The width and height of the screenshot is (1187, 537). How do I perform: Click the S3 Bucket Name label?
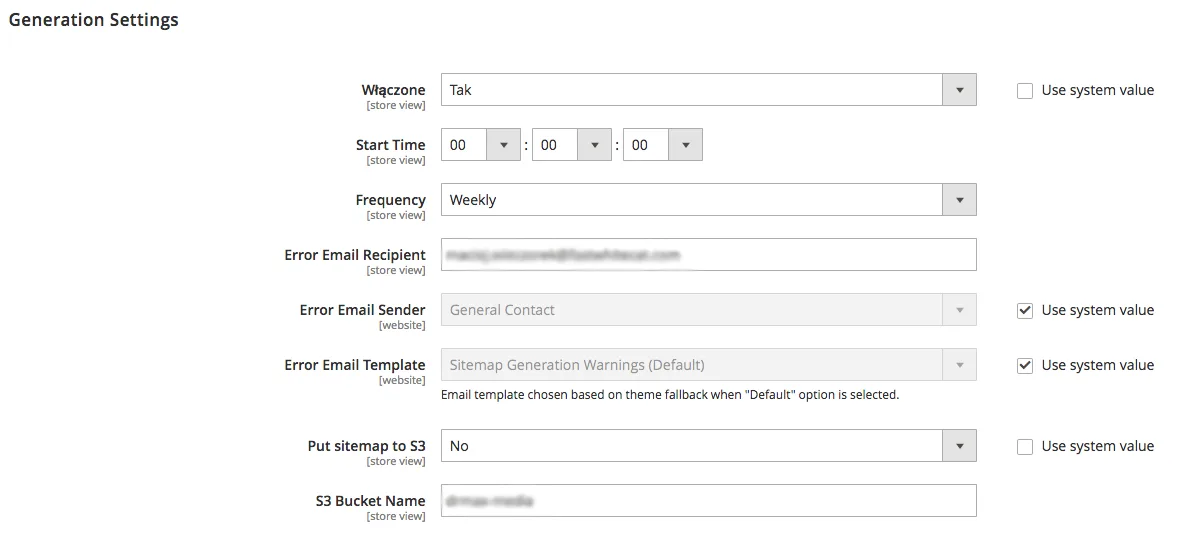click(x=370, y=501)
